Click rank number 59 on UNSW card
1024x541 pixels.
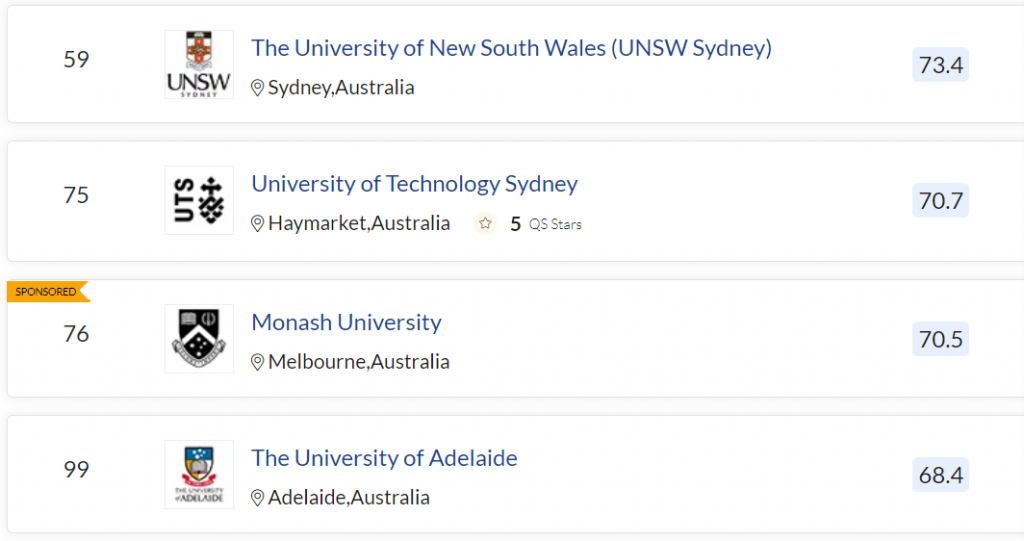click(x=76, y=59)
